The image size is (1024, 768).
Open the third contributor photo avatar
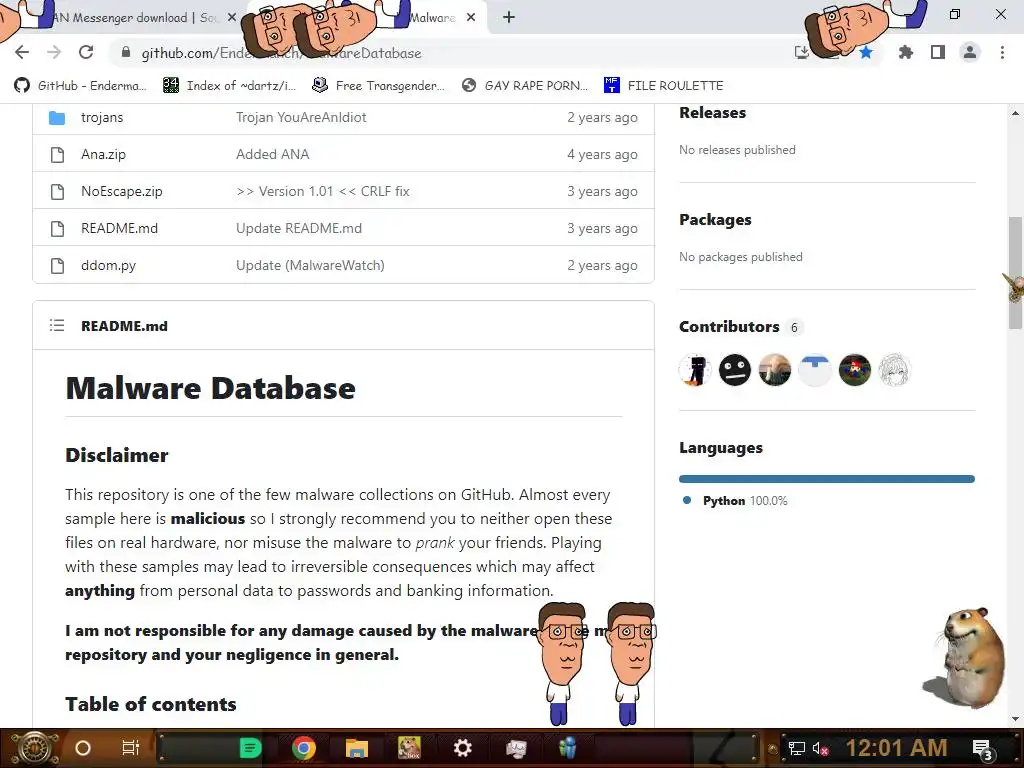(x=775, y=370)
